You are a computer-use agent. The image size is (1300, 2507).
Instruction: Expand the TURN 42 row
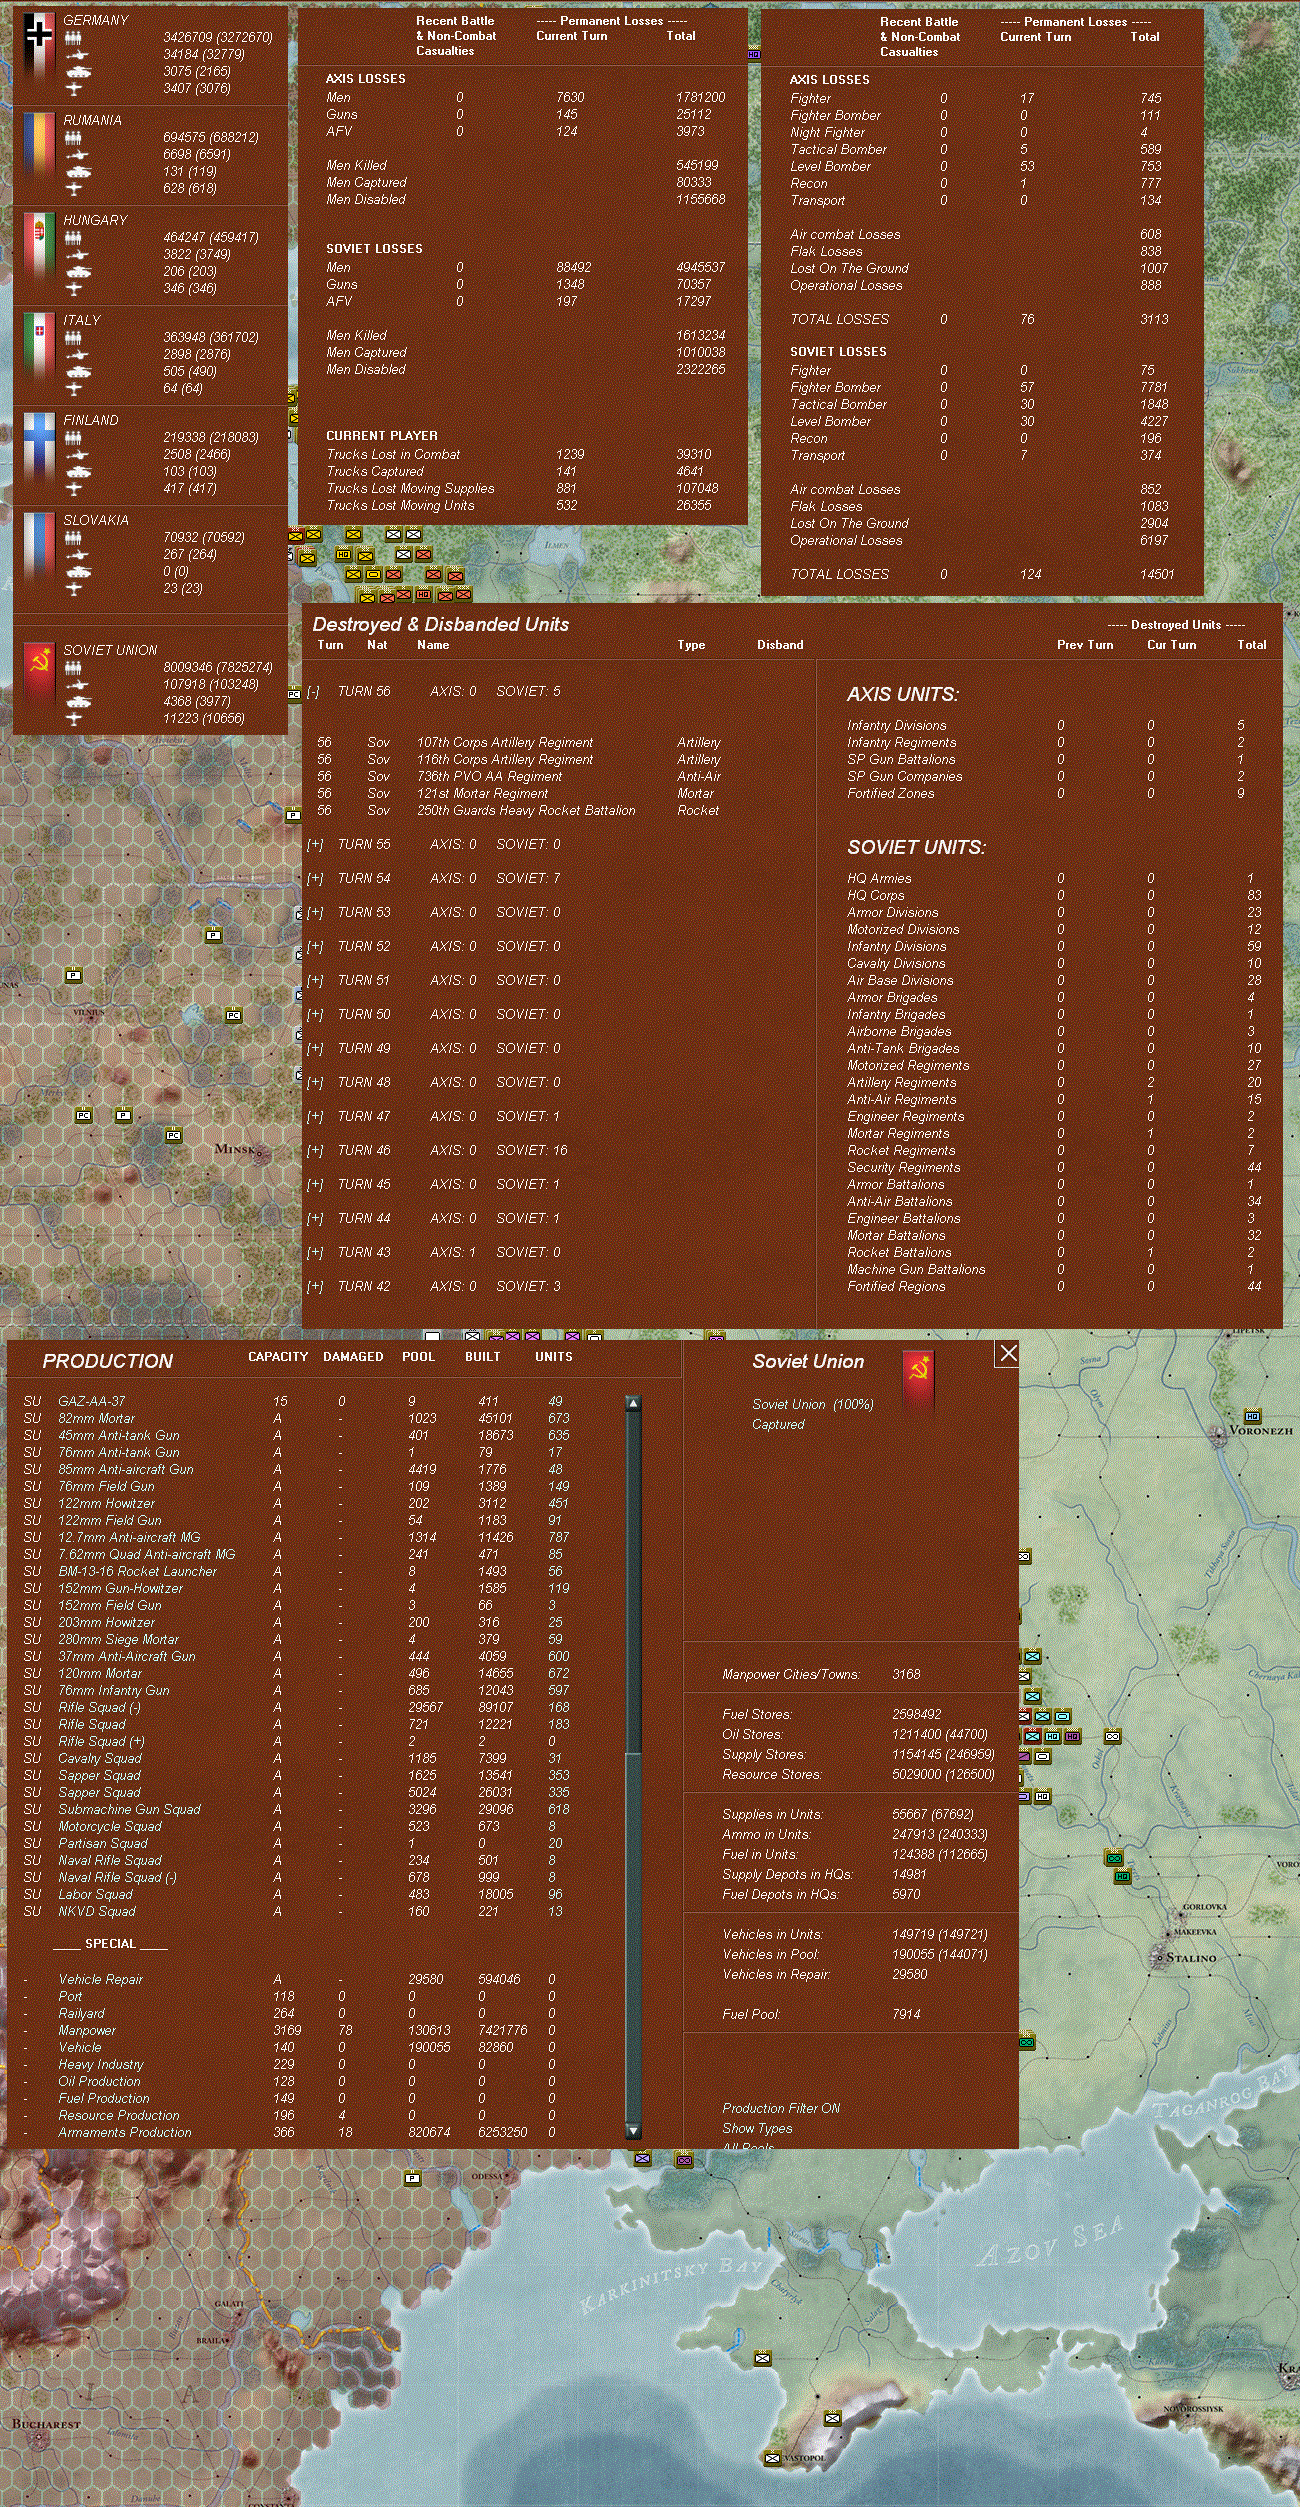coord(315,1287)
